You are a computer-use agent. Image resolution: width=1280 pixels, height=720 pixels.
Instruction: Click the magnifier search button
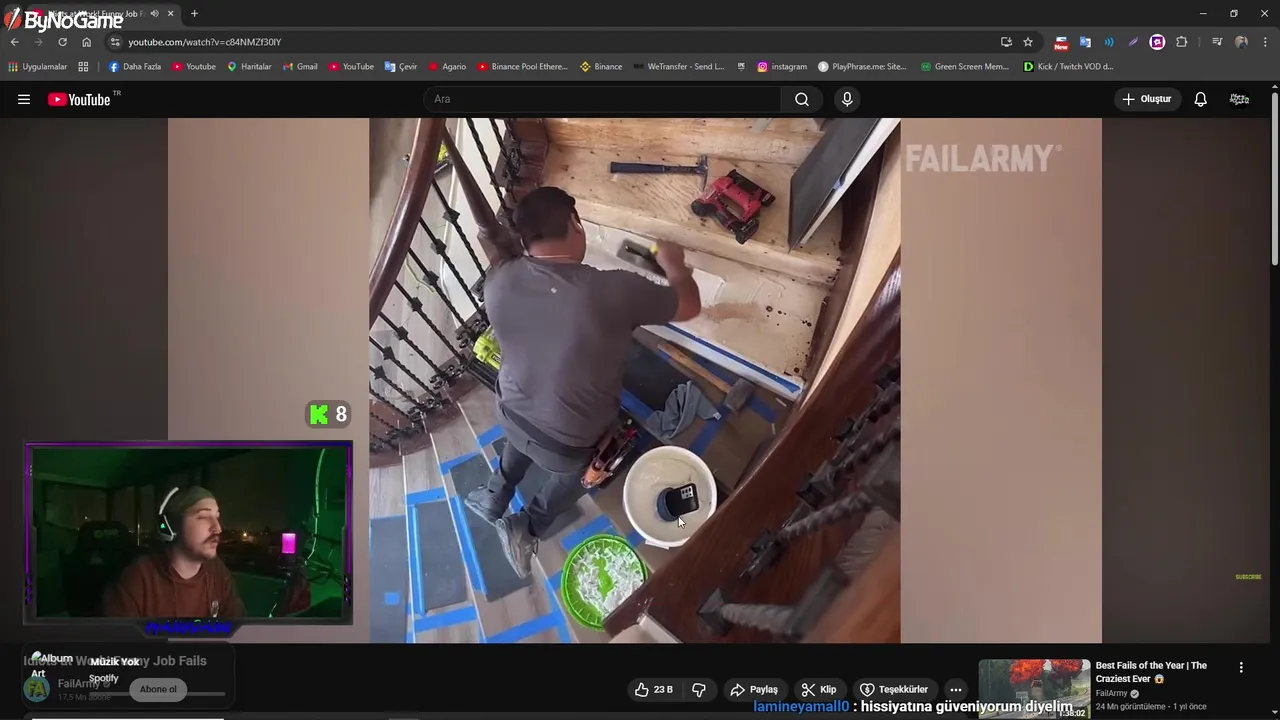pyautogui.click(x=802, y=99)
